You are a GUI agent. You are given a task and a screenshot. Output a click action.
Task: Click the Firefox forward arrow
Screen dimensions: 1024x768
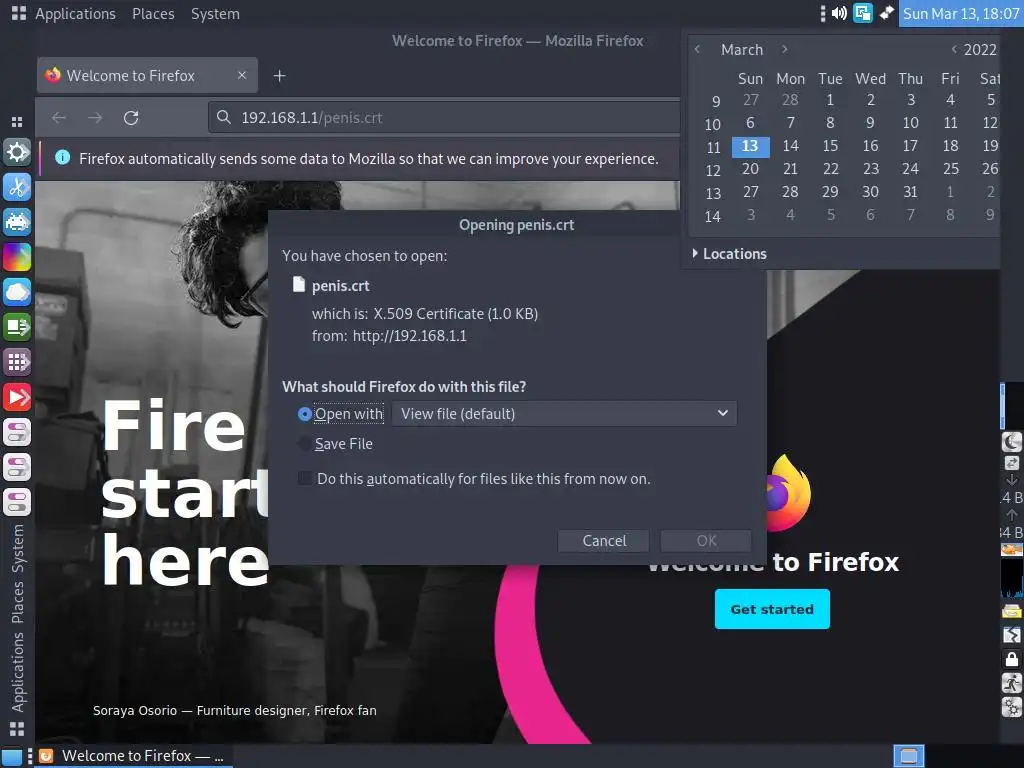pyautogui.click(x=95, y=118)
